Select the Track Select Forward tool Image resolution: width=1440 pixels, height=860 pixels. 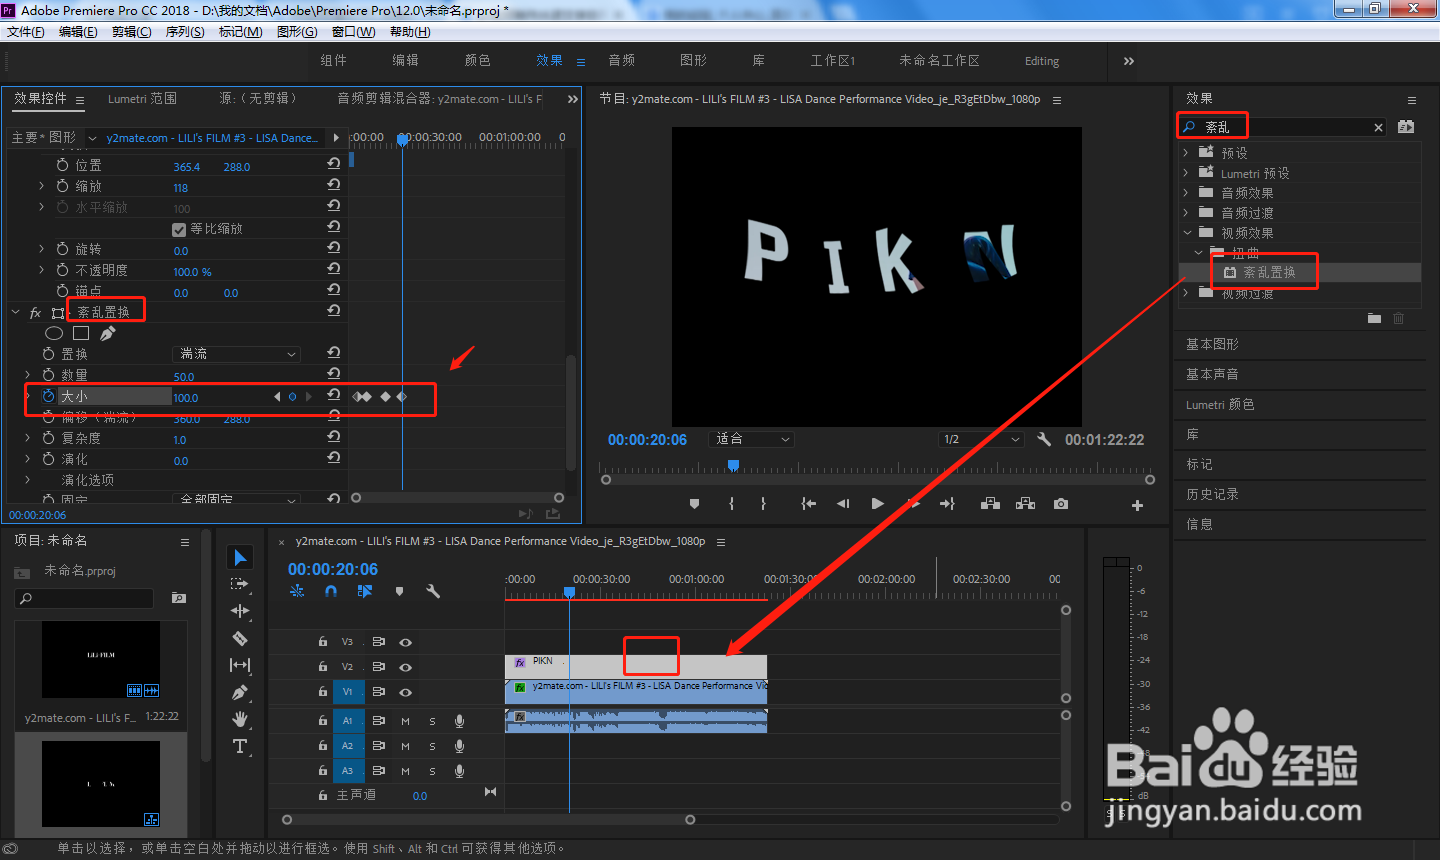(x=240, y=584)
